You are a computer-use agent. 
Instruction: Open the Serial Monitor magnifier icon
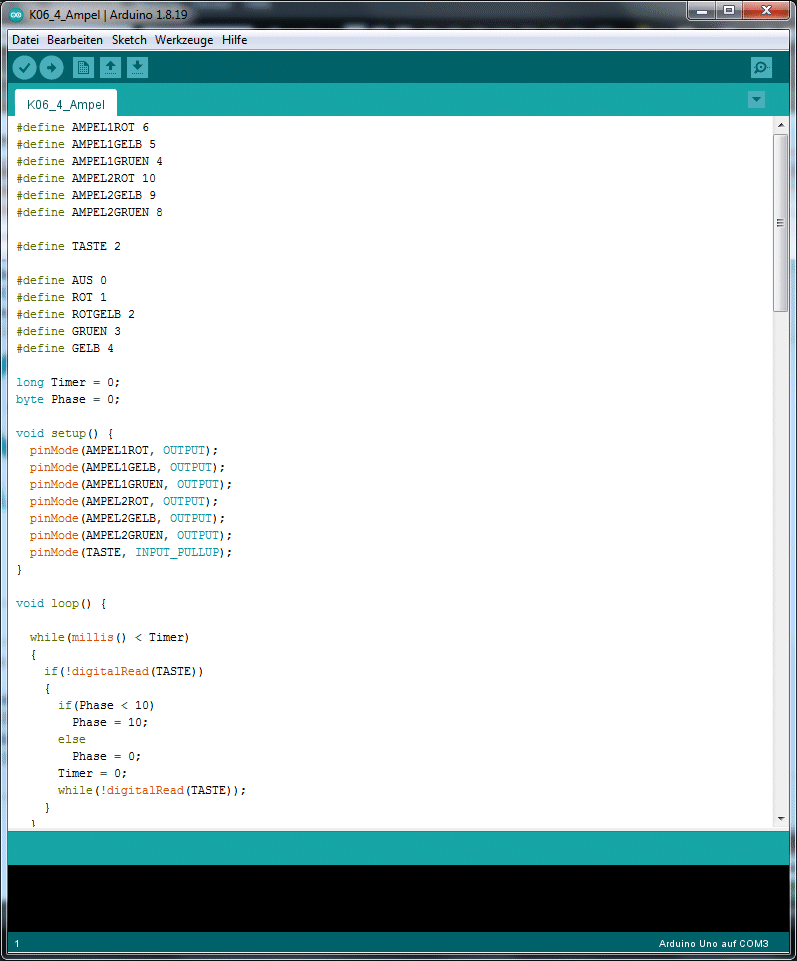761,67
